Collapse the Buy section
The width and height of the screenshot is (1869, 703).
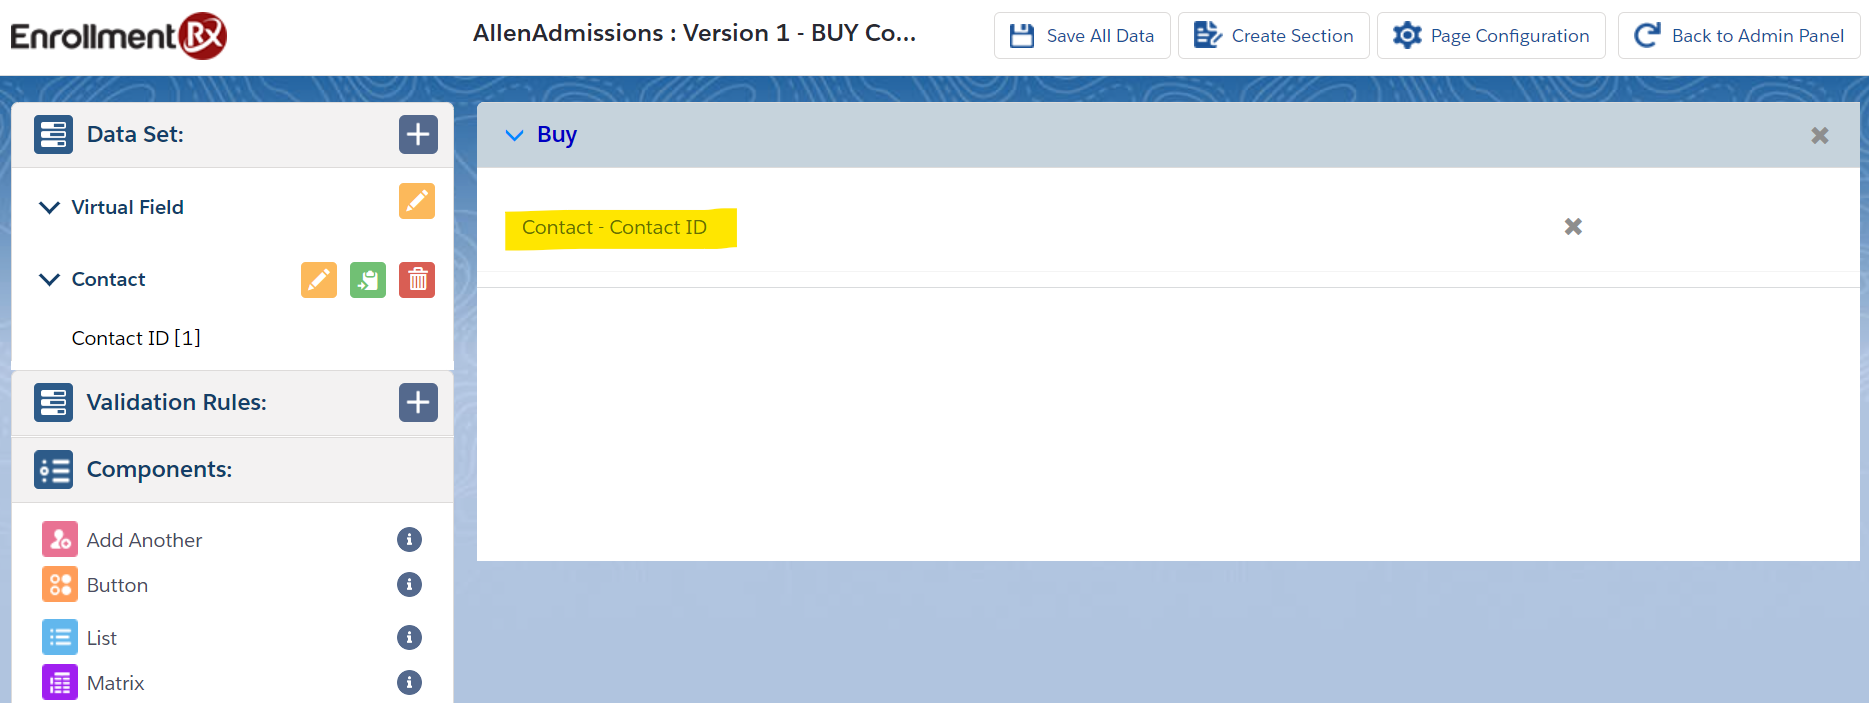pos(514,135)
